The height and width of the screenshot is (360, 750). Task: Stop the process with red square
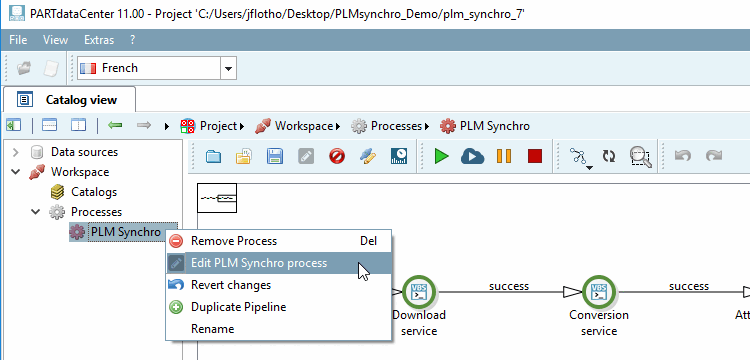(x=534, y=156)
